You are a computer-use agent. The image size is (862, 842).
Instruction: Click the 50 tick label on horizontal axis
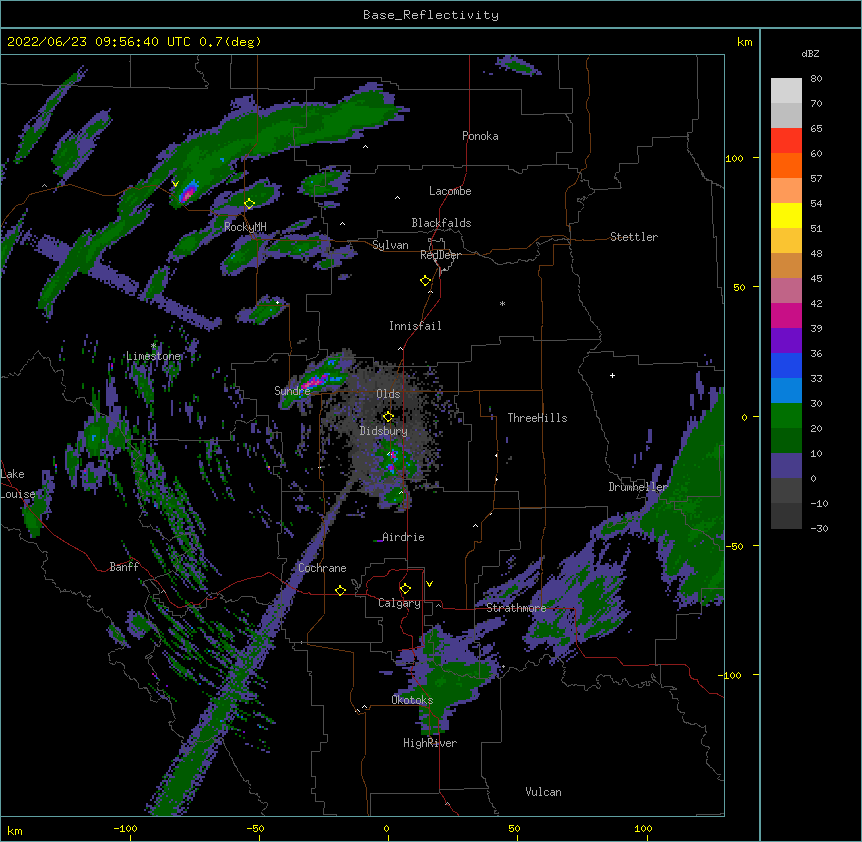coord(514,828)
